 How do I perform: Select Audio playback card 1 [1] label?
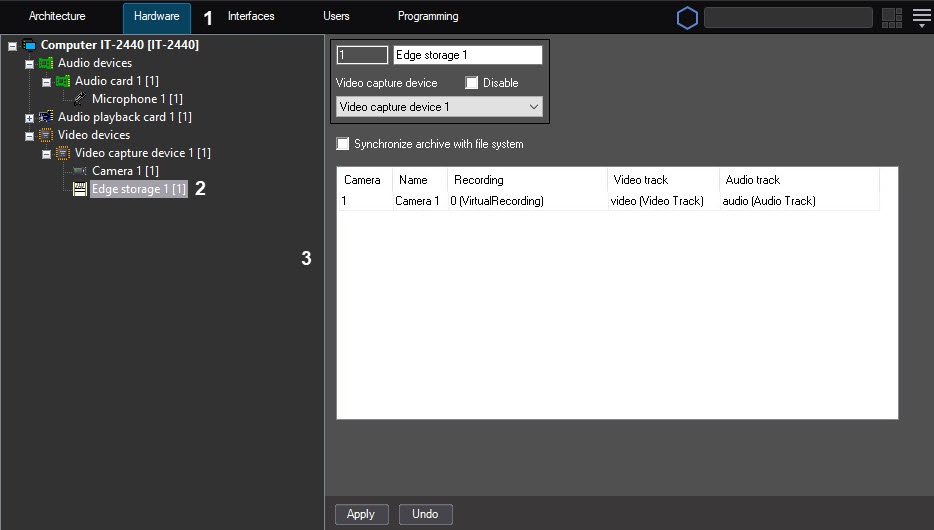(124, 117)
